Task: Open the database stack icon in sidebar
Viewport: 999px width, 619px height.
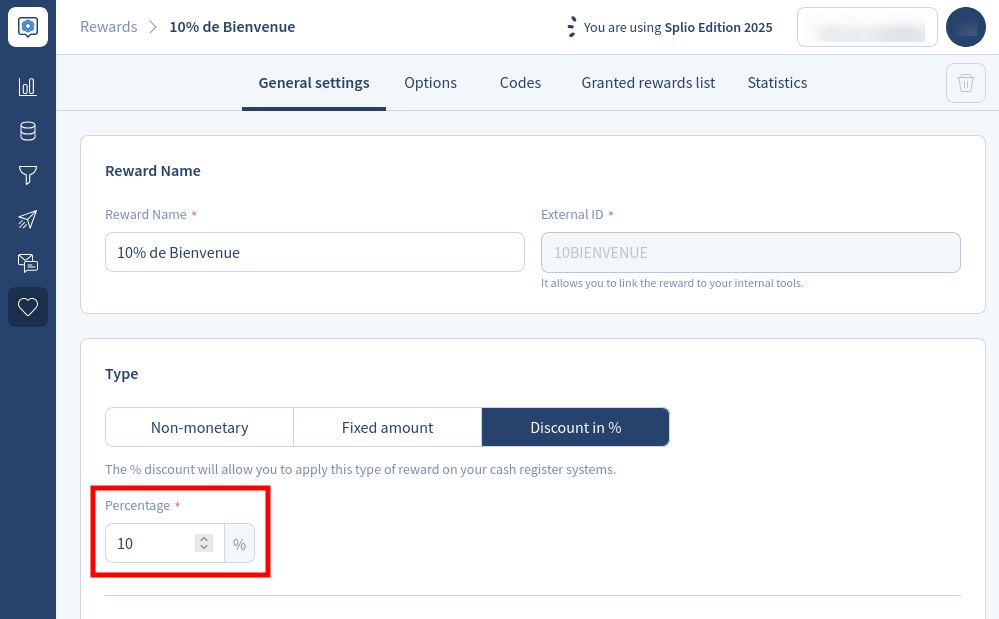Action: 28,131
